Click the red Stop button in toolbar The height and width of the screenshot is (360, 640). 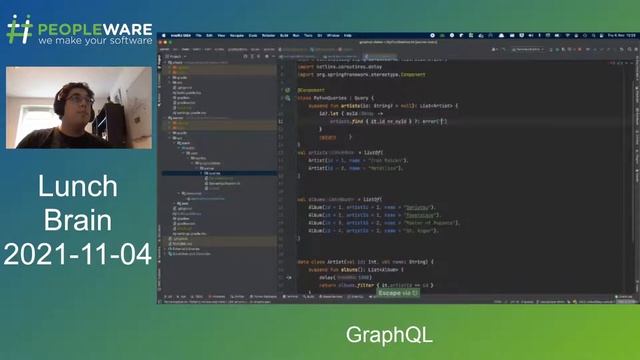pyautogui.click(x=579, y=49)
